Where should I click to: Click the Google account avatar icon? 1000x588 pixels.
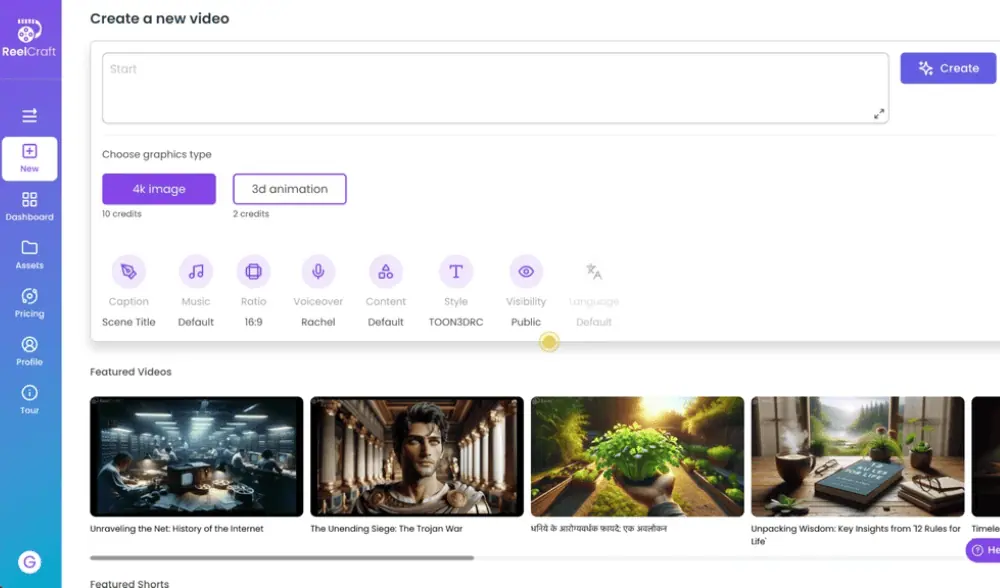click(29, 563)
